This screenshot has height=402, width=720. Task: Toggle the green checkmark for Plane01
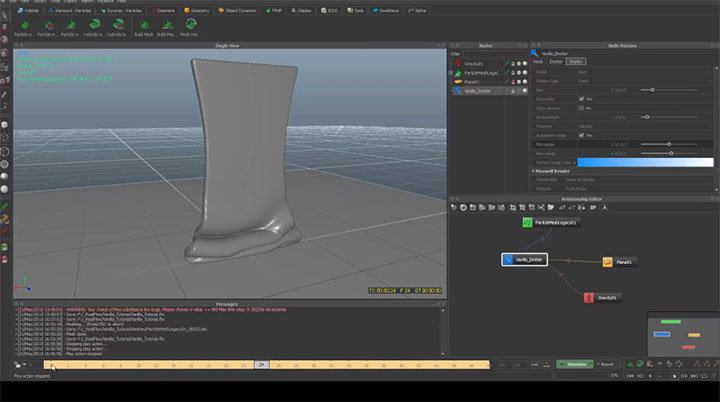click(507, 82)
